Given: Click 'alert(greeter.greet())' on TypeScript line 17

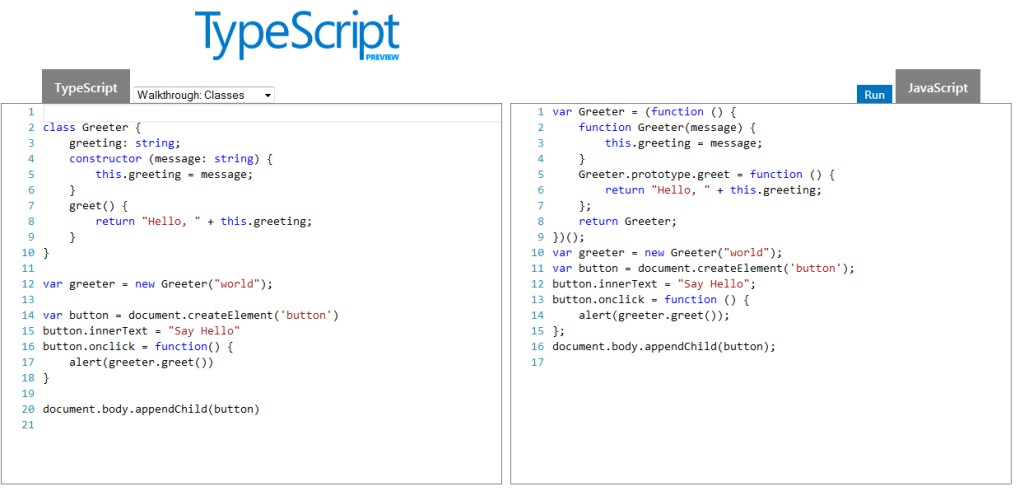Looking at the screenshot, I should [x=141, y=362].
